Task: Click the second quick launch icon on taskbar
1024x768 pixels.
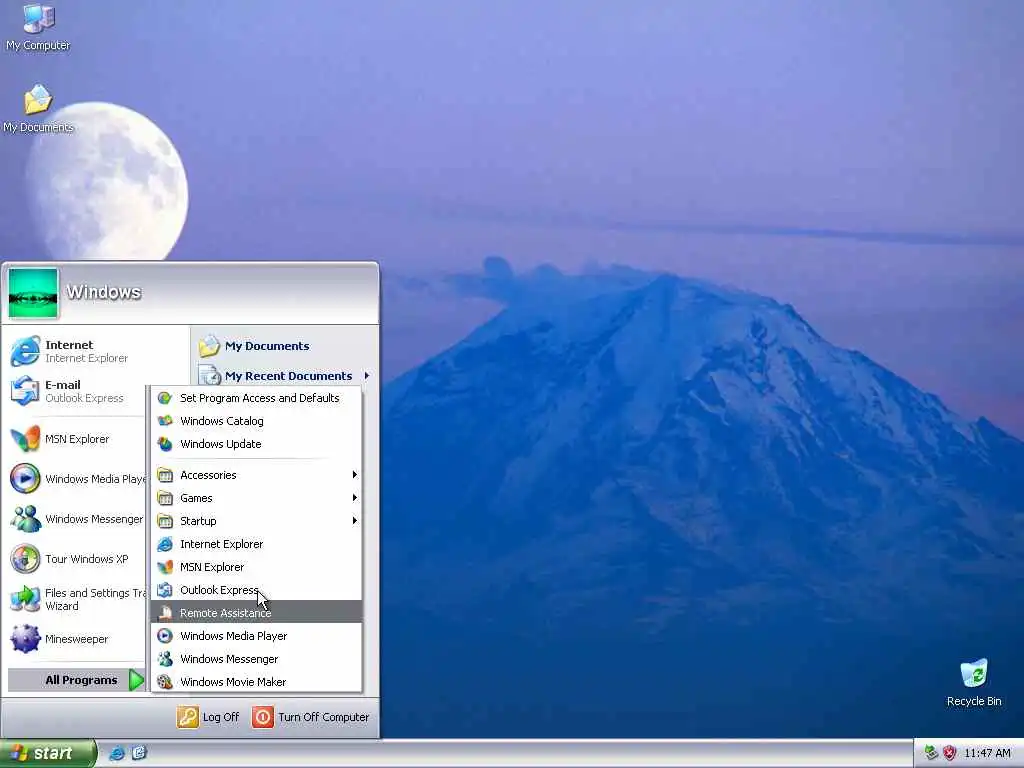Action: pos(139,753)
